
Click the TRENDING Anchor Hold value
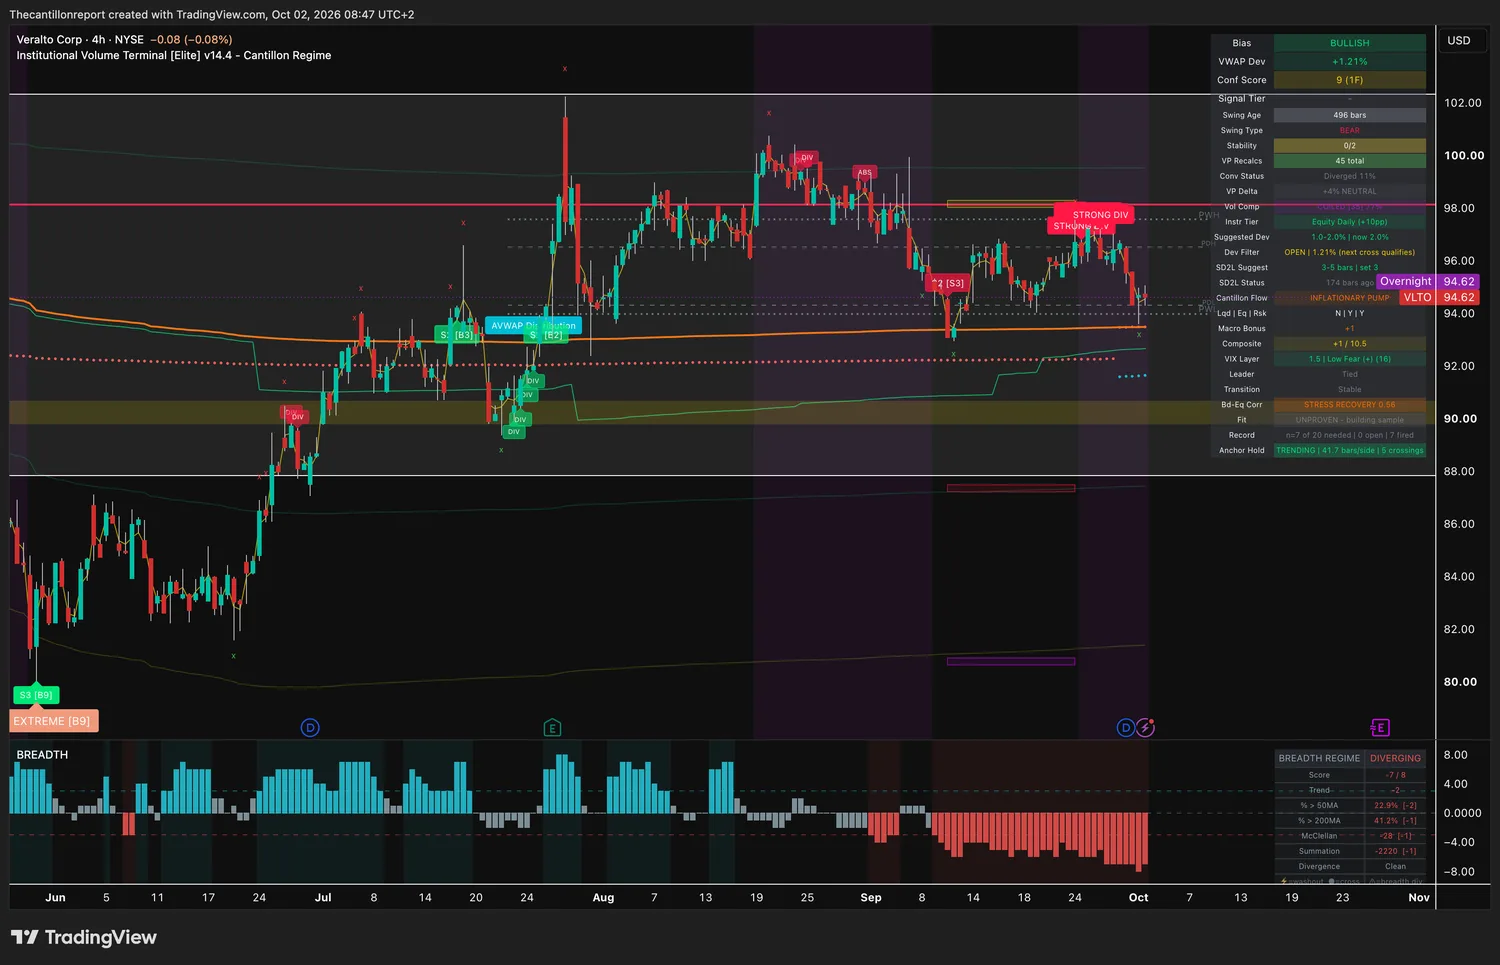(1350, 451)
